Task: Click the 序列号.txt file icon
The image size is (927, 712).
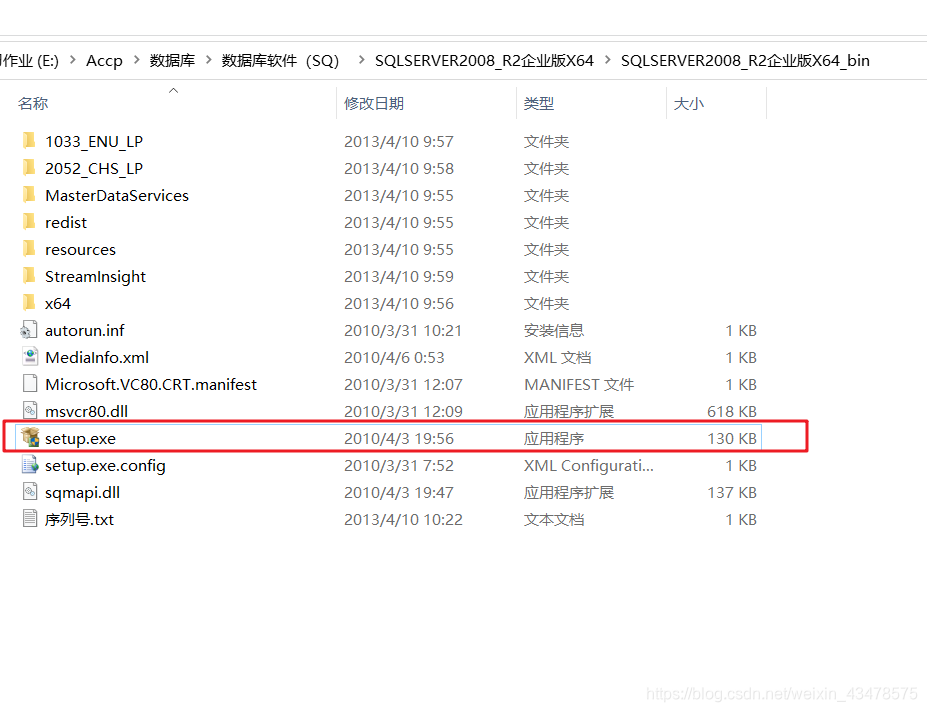Action: click(30, 519)
